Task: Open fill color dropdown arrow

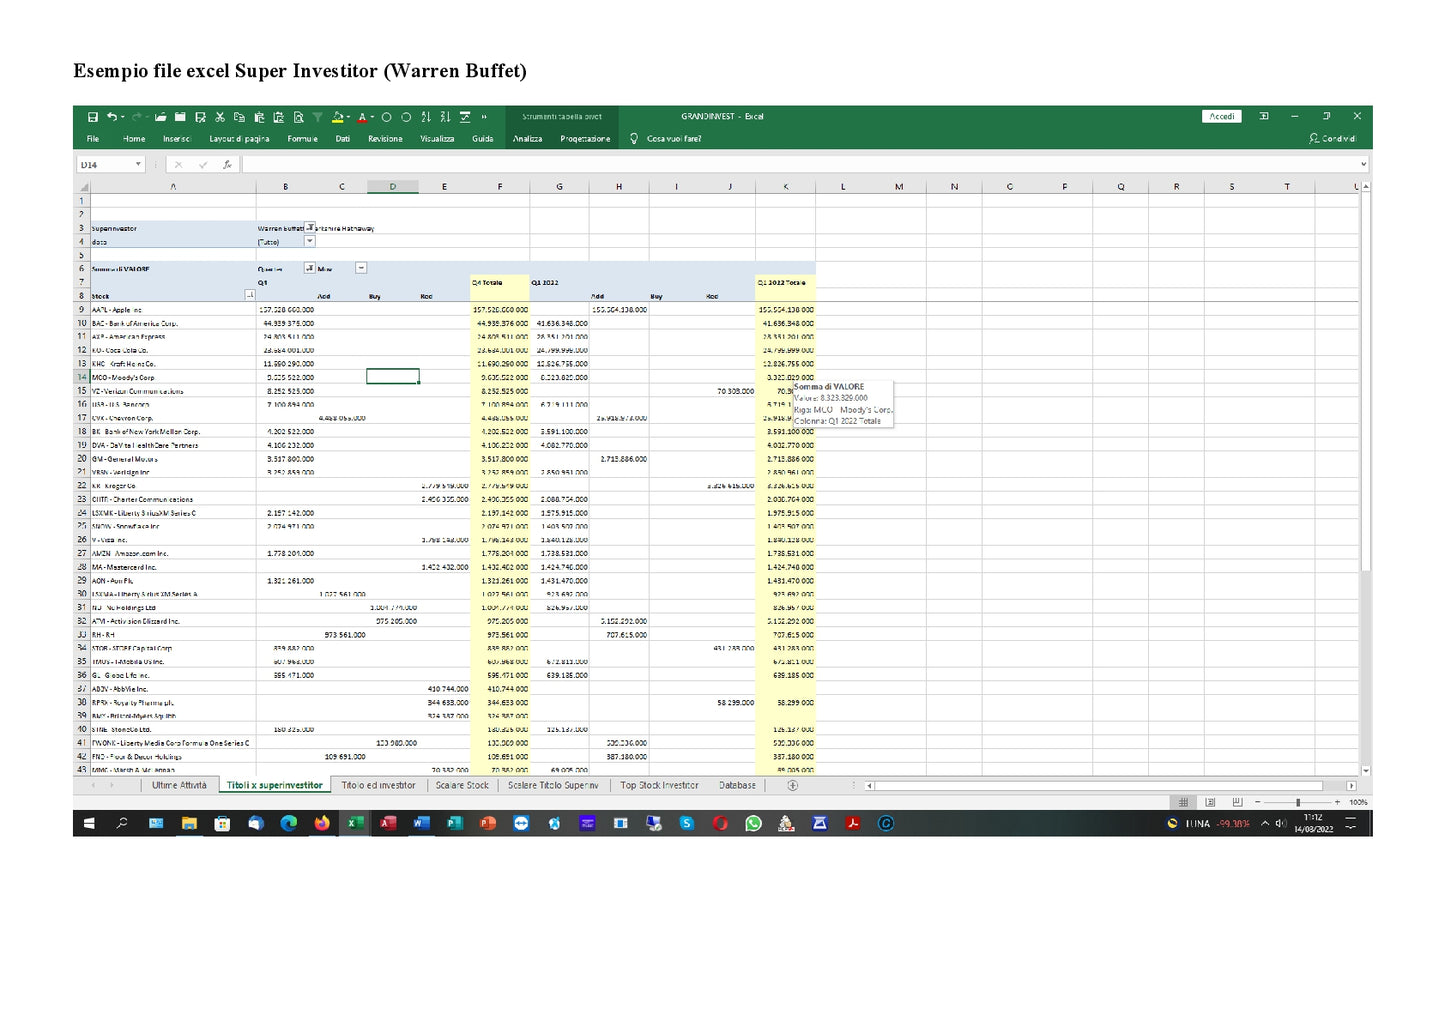Action: click(x=349, y=117)
